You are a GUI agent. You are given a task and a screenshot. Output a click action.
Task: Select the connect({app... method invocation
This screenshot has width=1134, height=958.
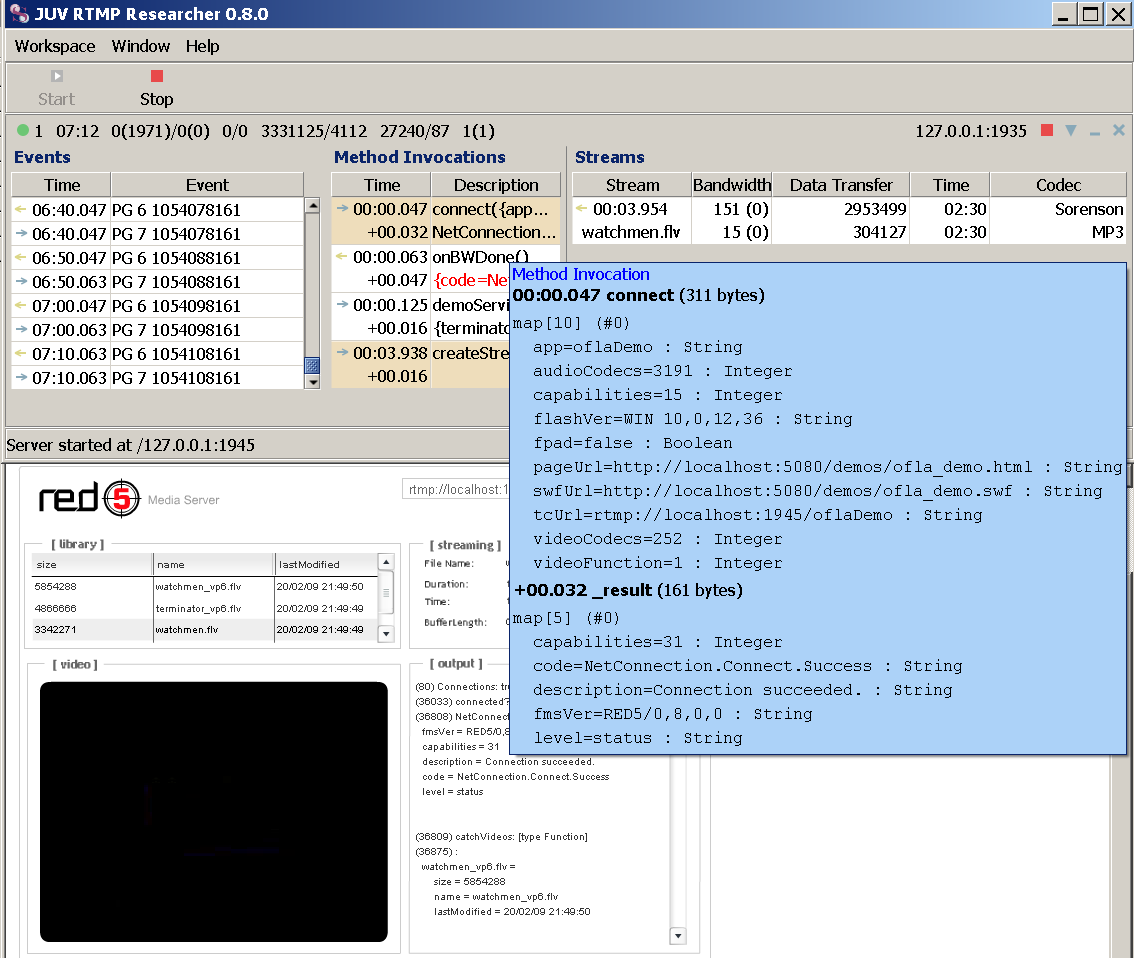point(446,210)
